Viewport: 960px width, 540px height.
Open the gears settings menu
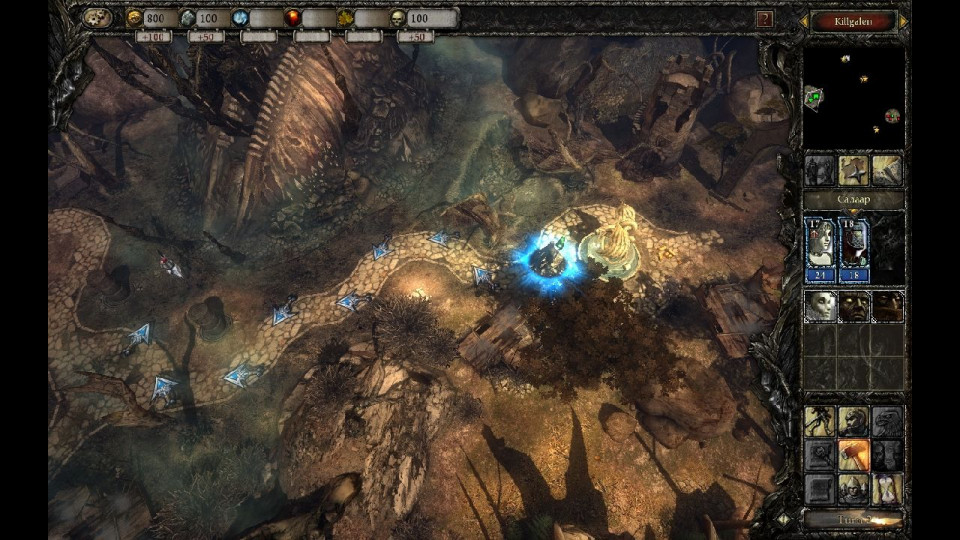97,18
